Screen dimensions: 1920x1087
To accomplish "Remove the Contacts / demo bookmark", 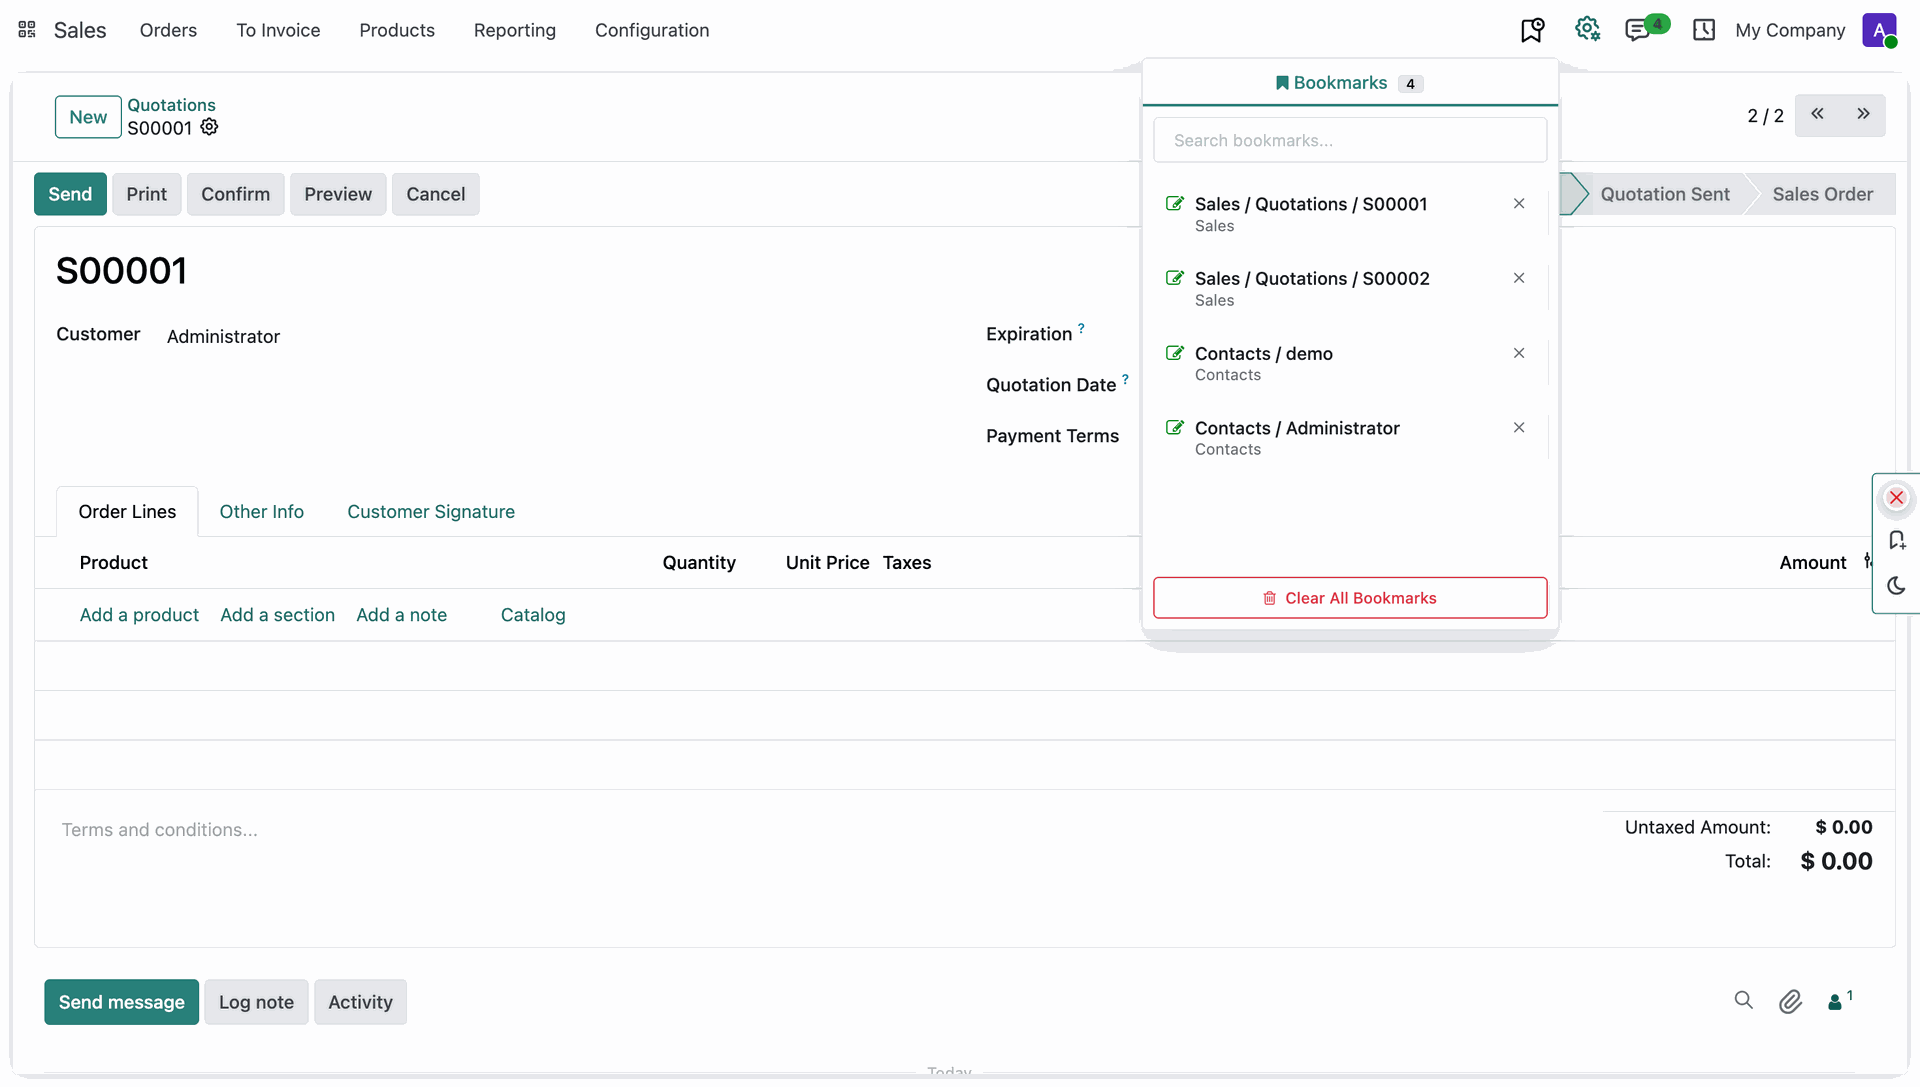I will [1519, 353].
